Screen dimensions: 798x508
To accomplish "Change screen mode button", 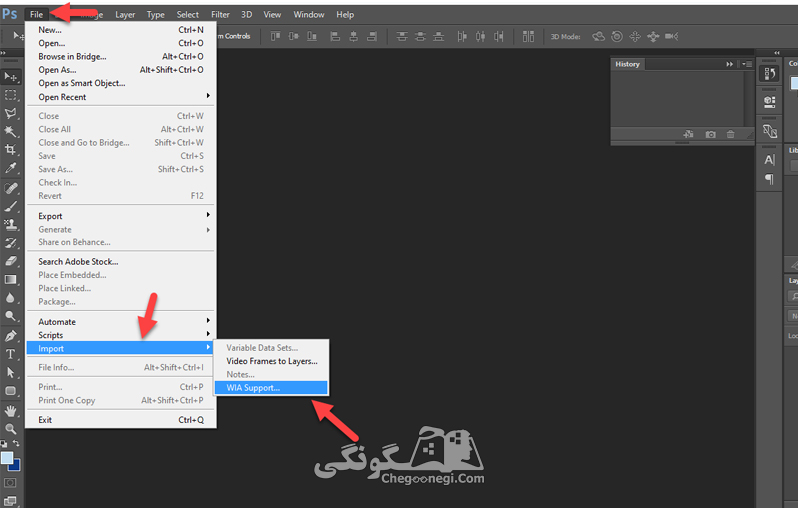I will pos(10,501).
